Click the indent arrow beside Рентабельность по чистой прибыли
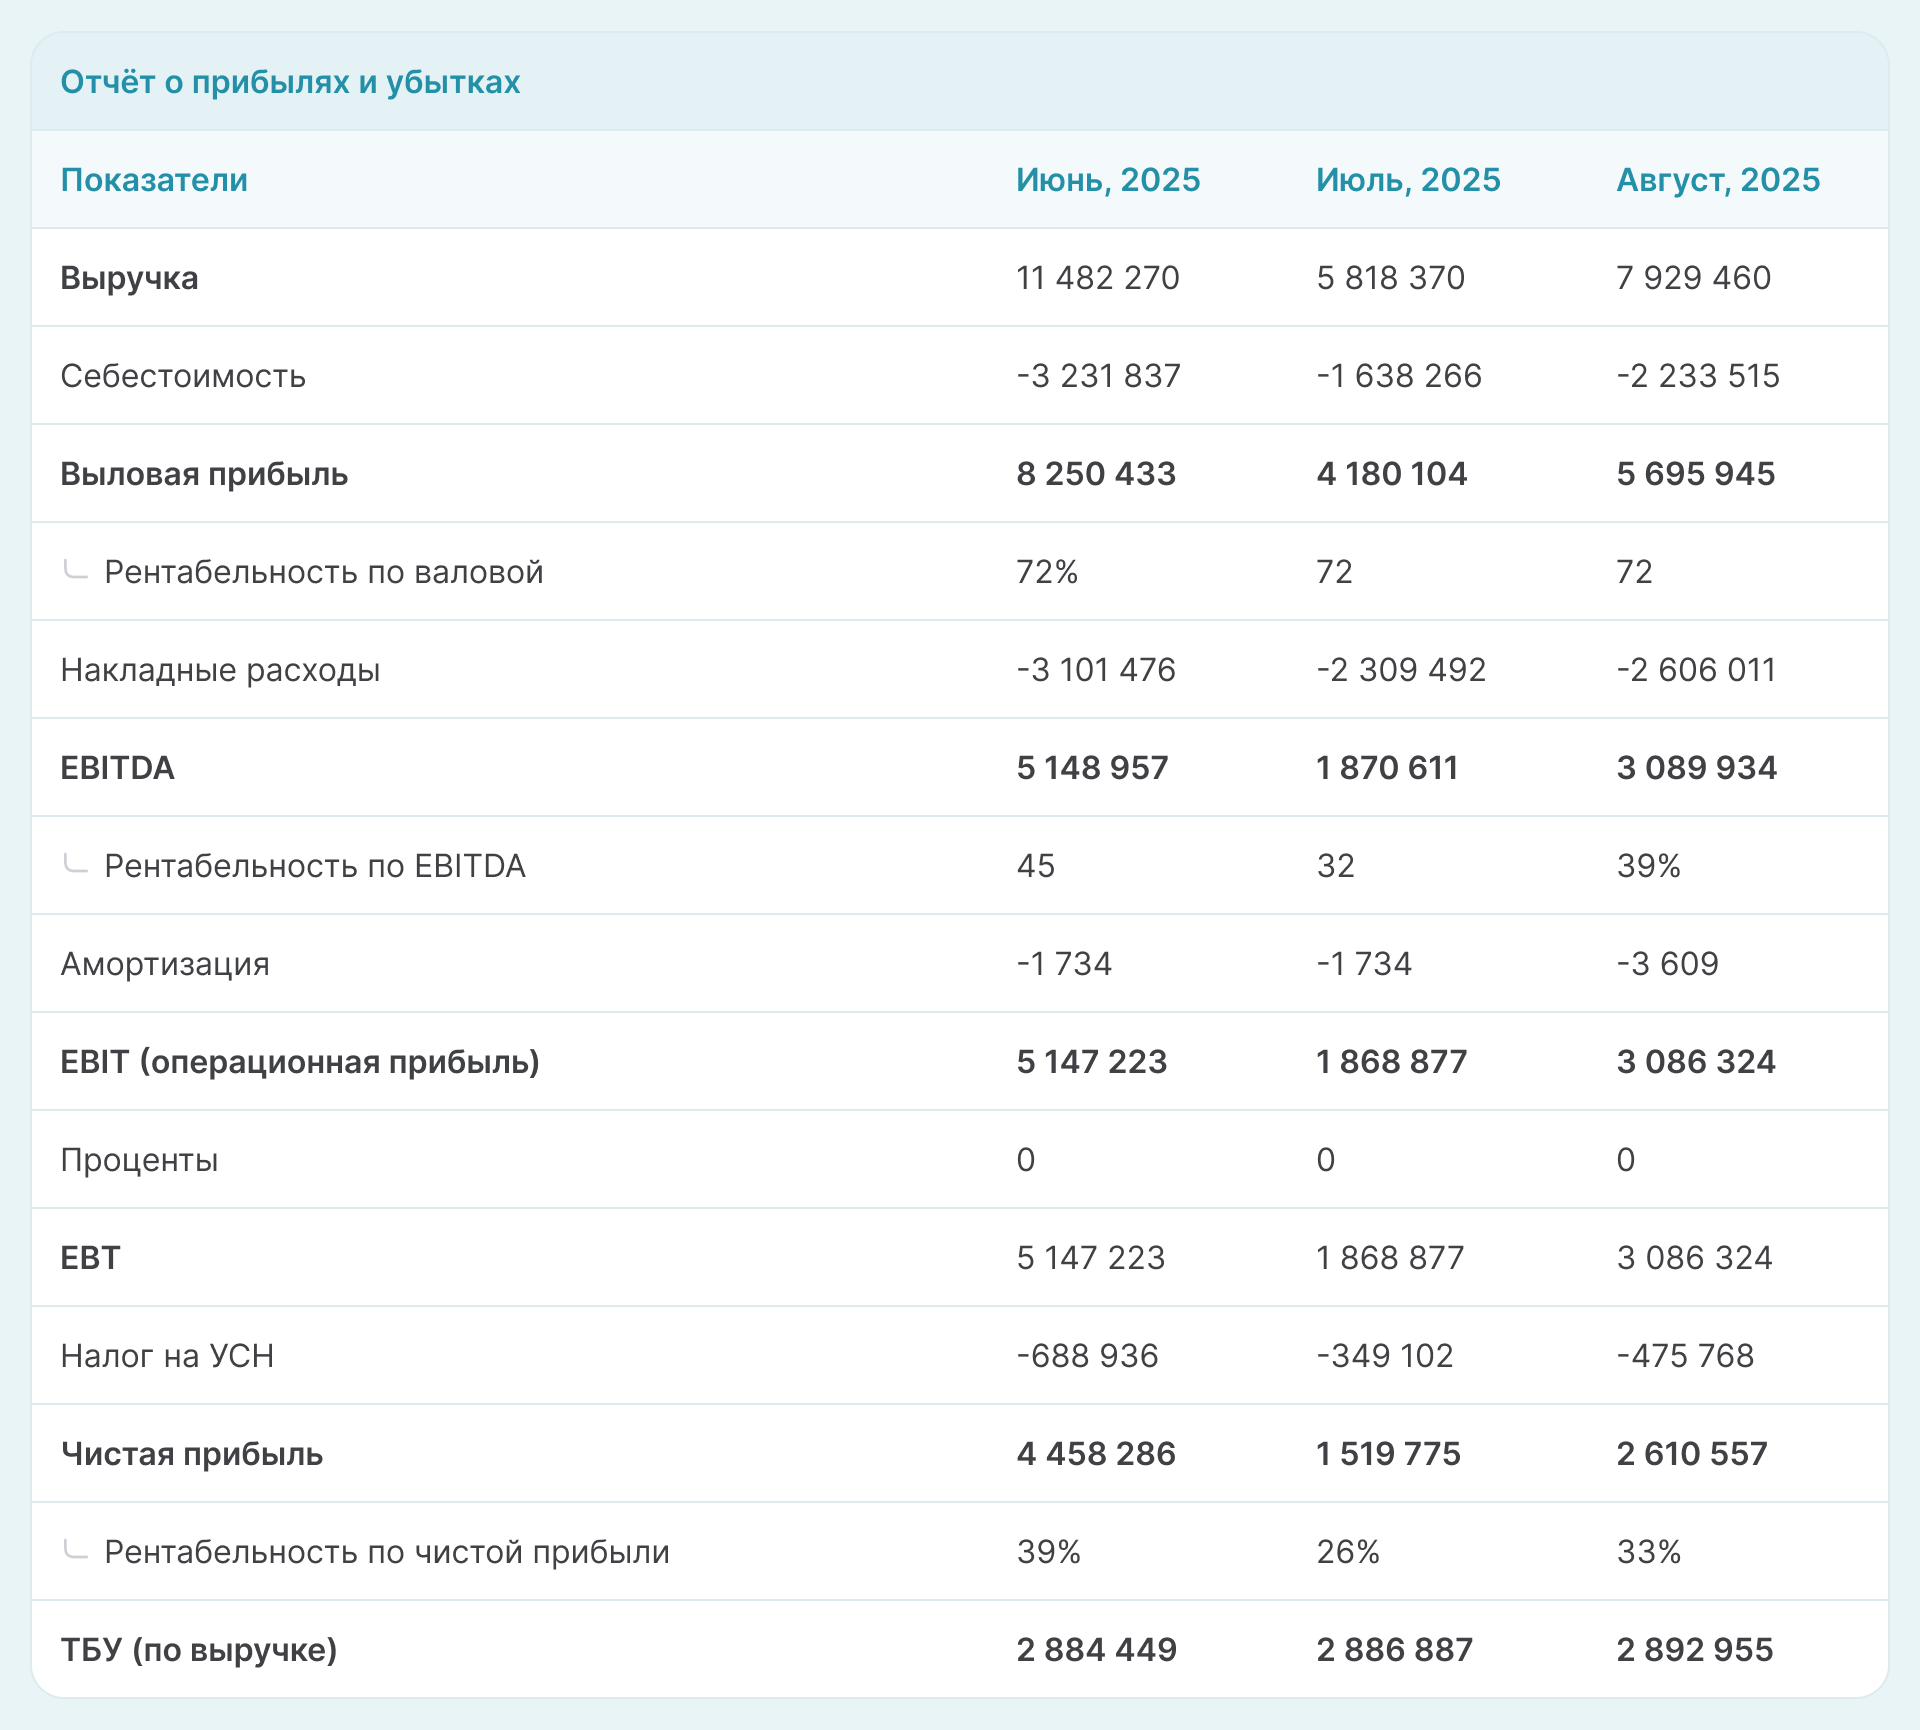 pyautogui.click(x=75, y=1551)
